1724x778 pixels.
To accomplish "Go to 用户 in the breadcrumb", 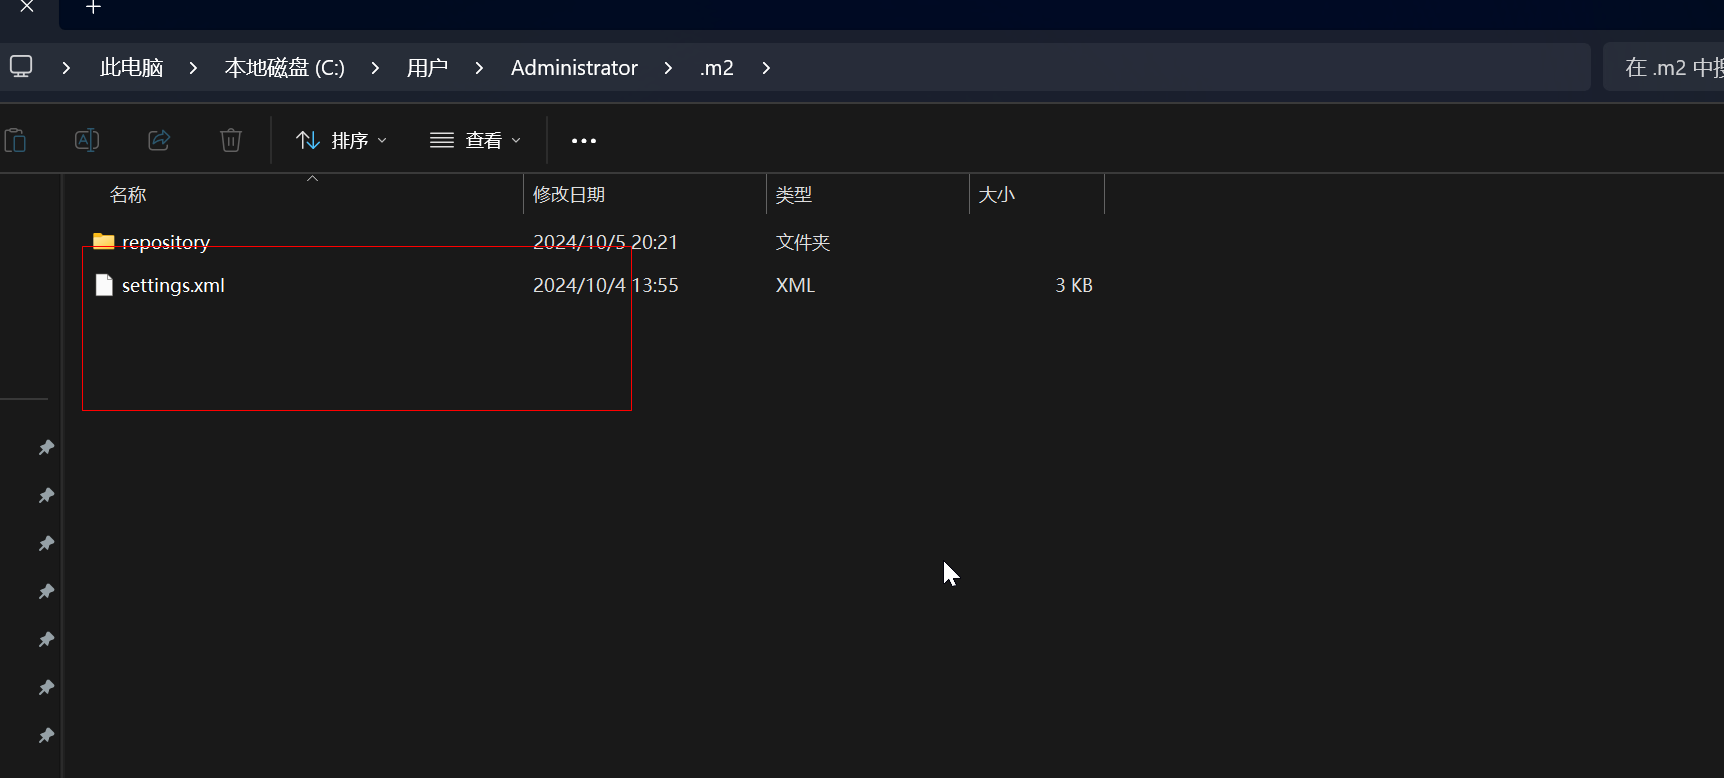I will pos(427,68).
